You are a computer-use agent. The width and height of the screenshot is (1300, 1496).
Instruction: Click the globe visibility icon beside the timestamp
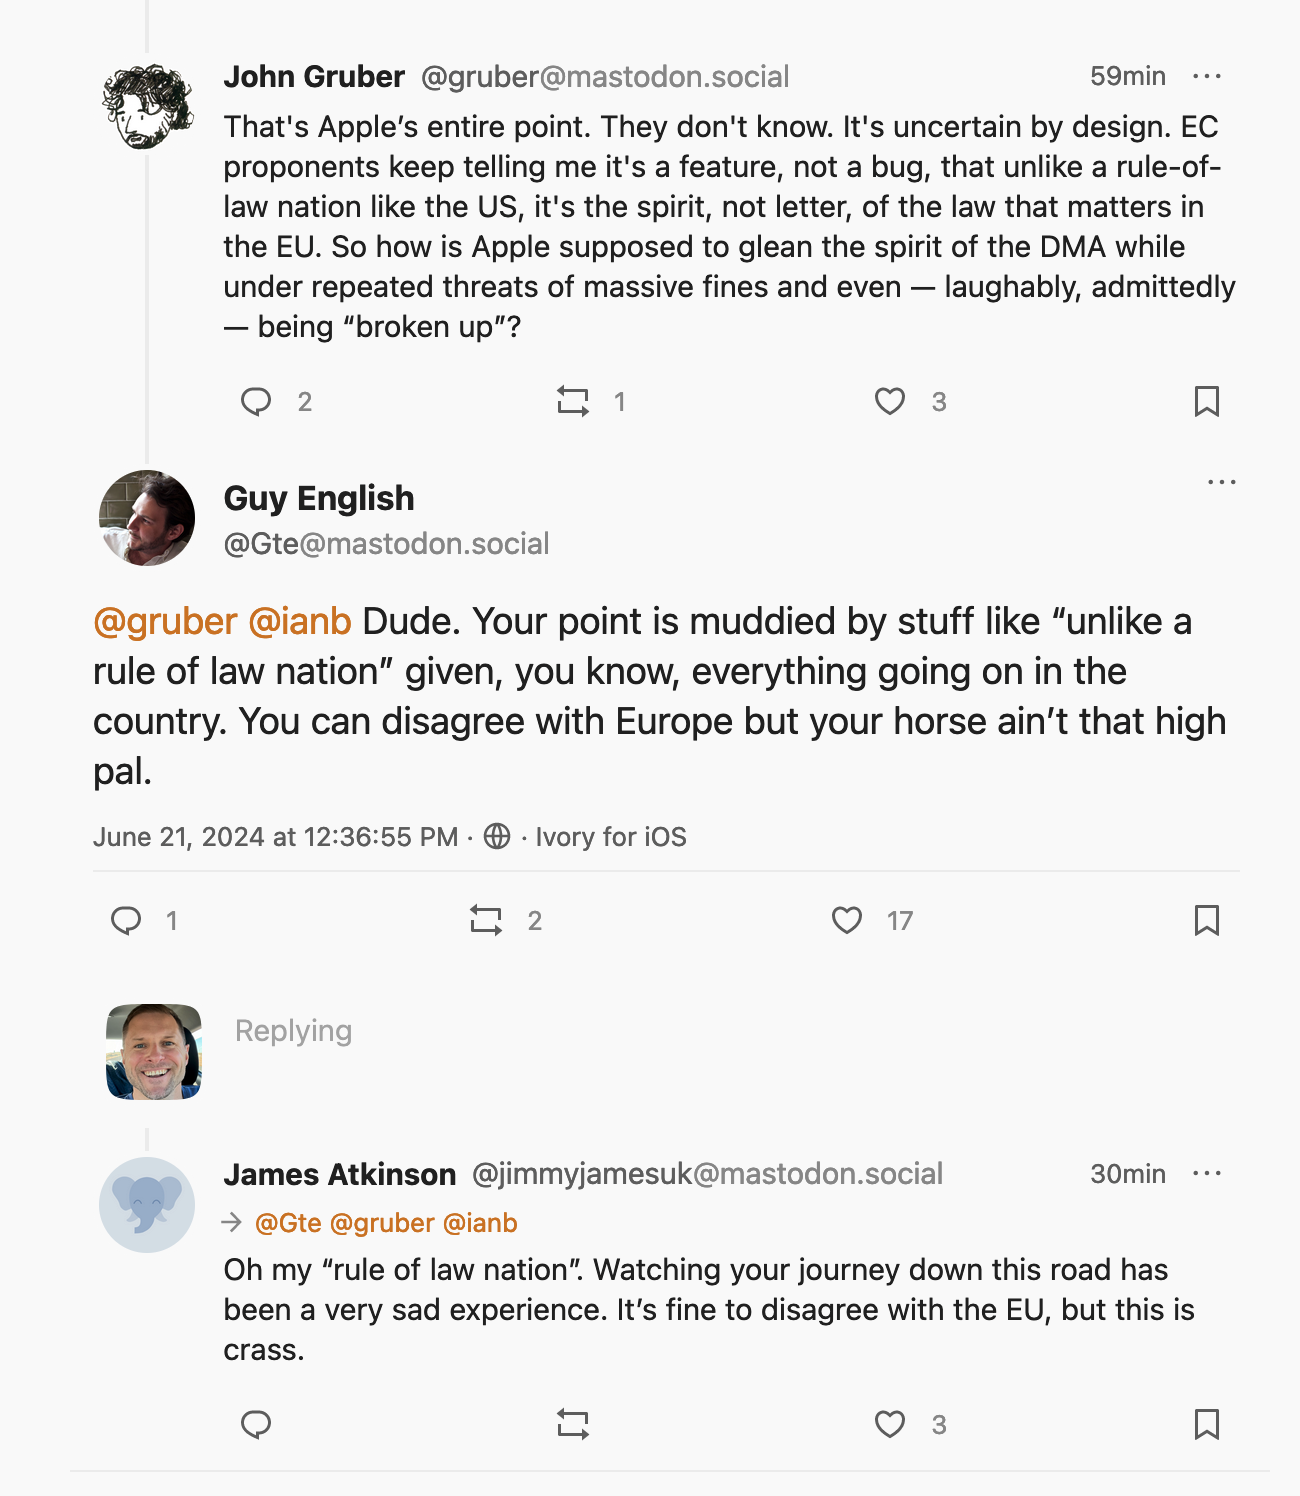497,836
